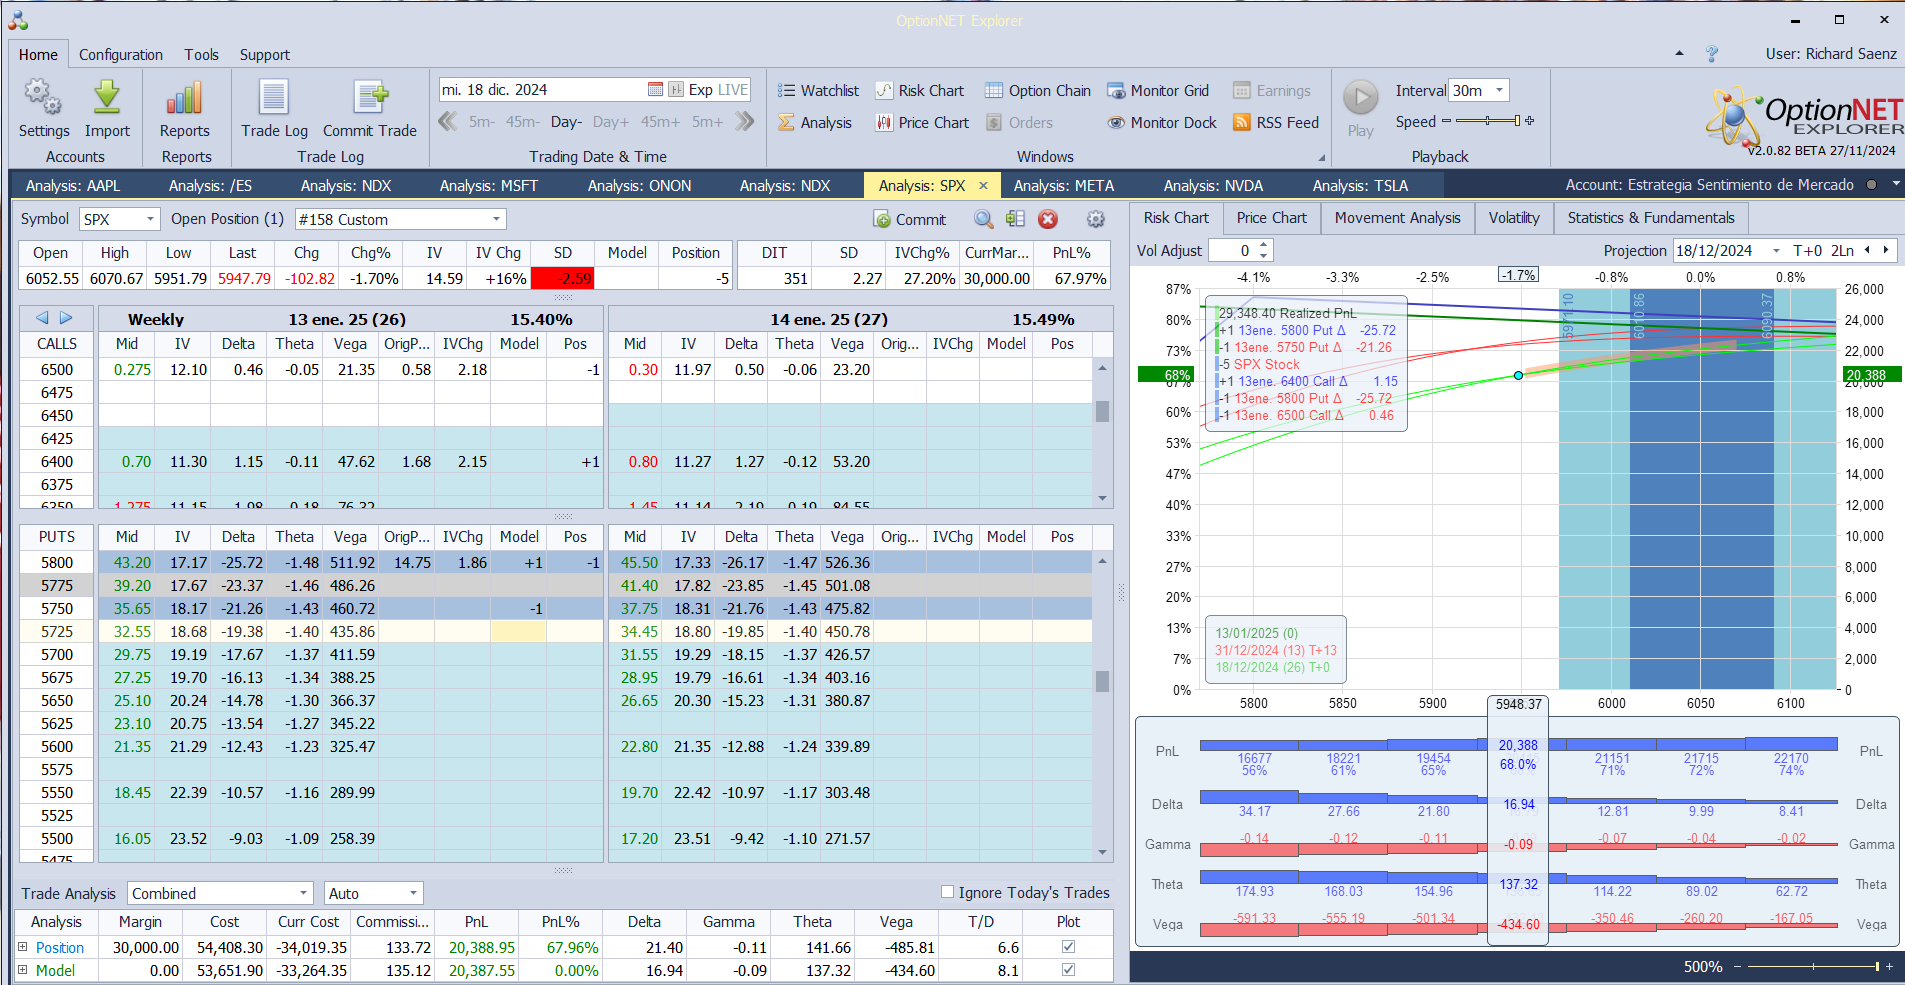Open the Symbol SPX dropdown
The width and height of the screenshot is (1905, 985).
pos(150,219)
